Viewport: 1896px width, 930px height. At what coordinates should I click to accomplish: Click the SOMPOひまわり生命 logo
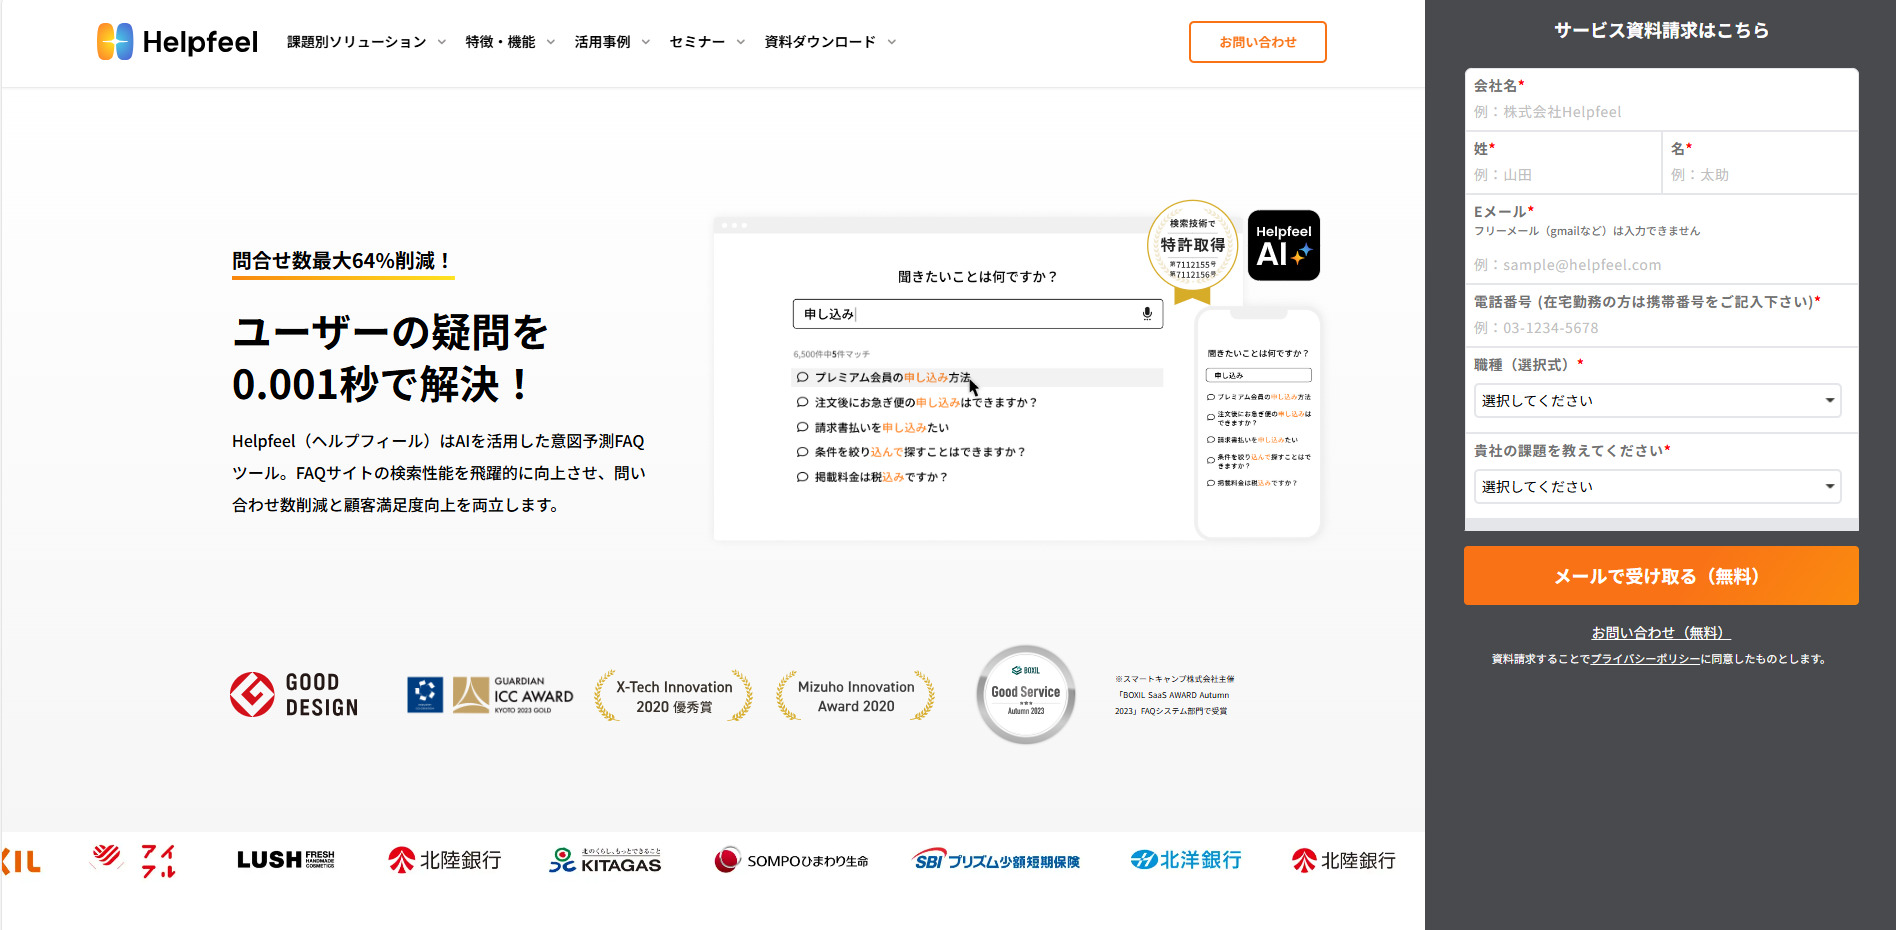[791, 860]
